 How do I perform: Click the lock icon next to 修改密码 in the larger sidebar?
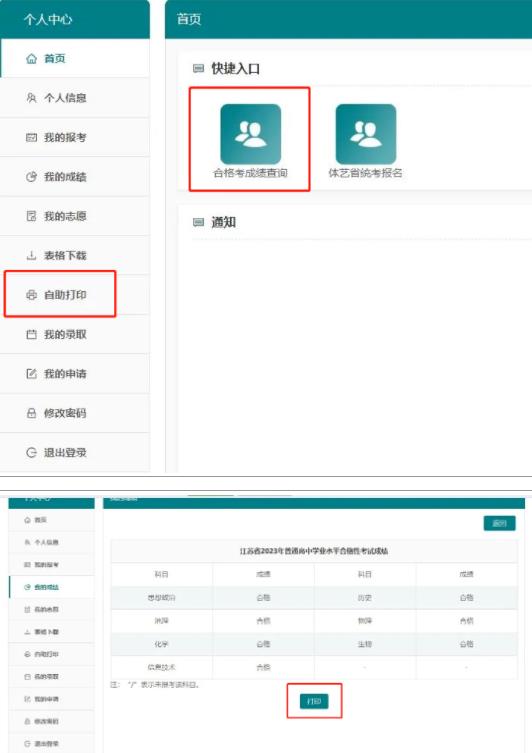point(31,413)
